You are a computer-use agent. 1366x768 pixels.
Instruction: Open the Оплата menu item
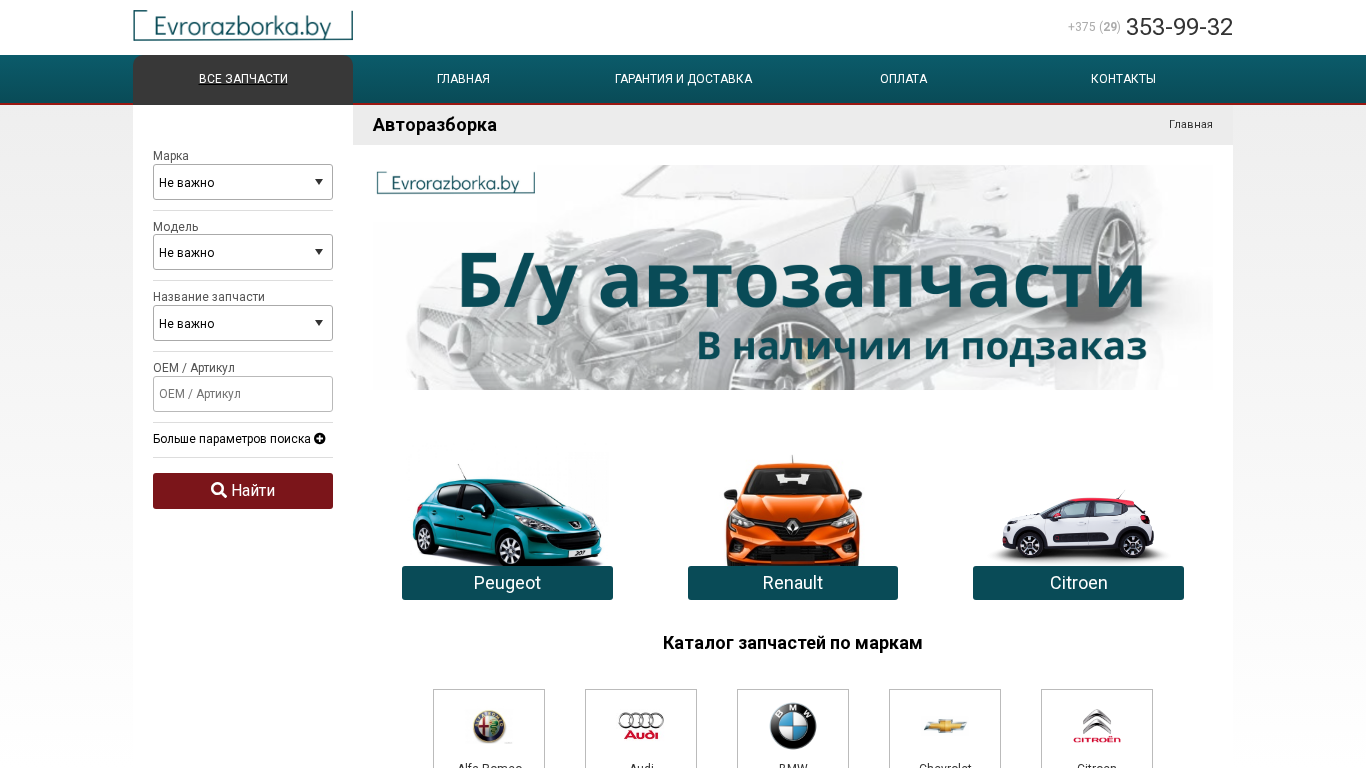903,79
